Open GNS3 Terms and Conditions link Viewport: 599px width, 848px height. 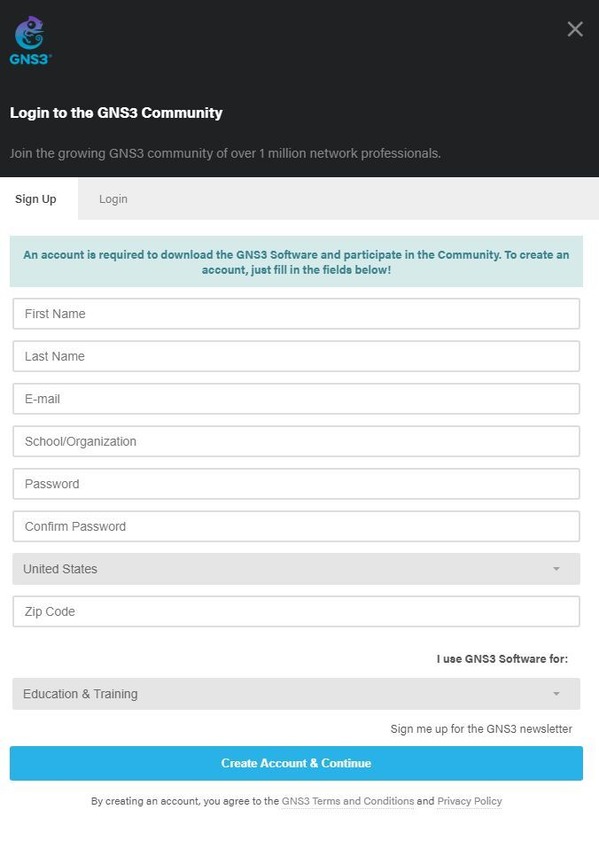click(x=348, y=801)
